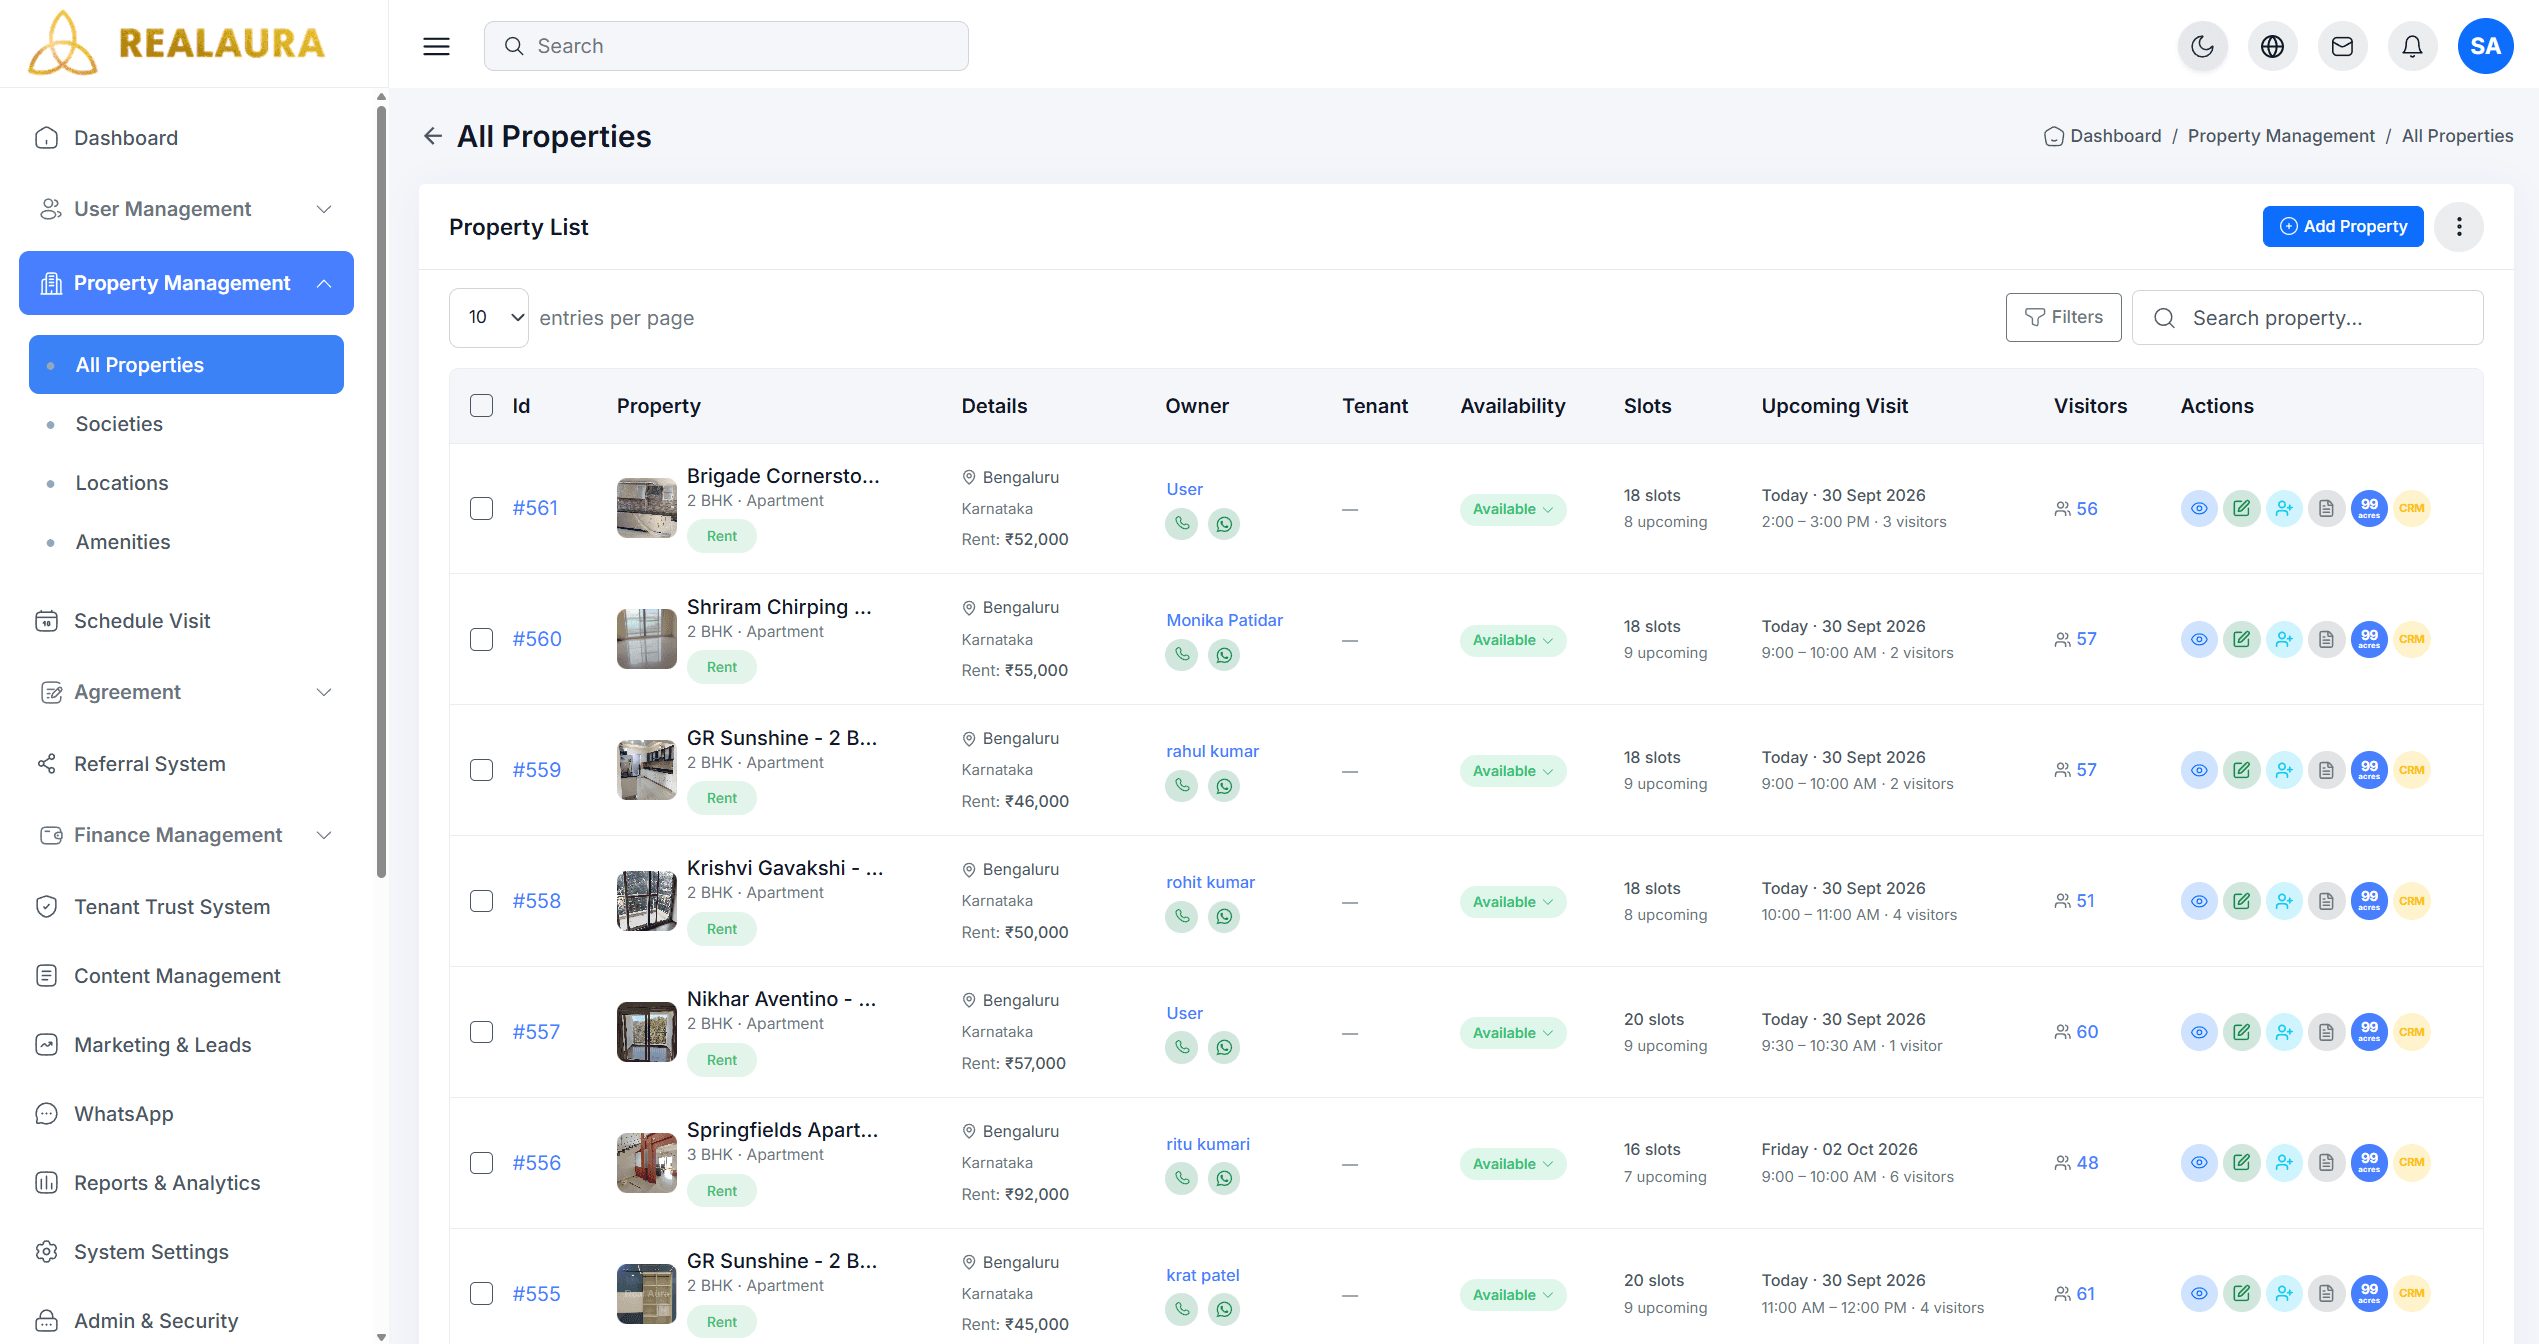2539x1344 pixels.
Task: Tick the checkbox for property #559
Action: pyautogui.click(x=481, y=770)
